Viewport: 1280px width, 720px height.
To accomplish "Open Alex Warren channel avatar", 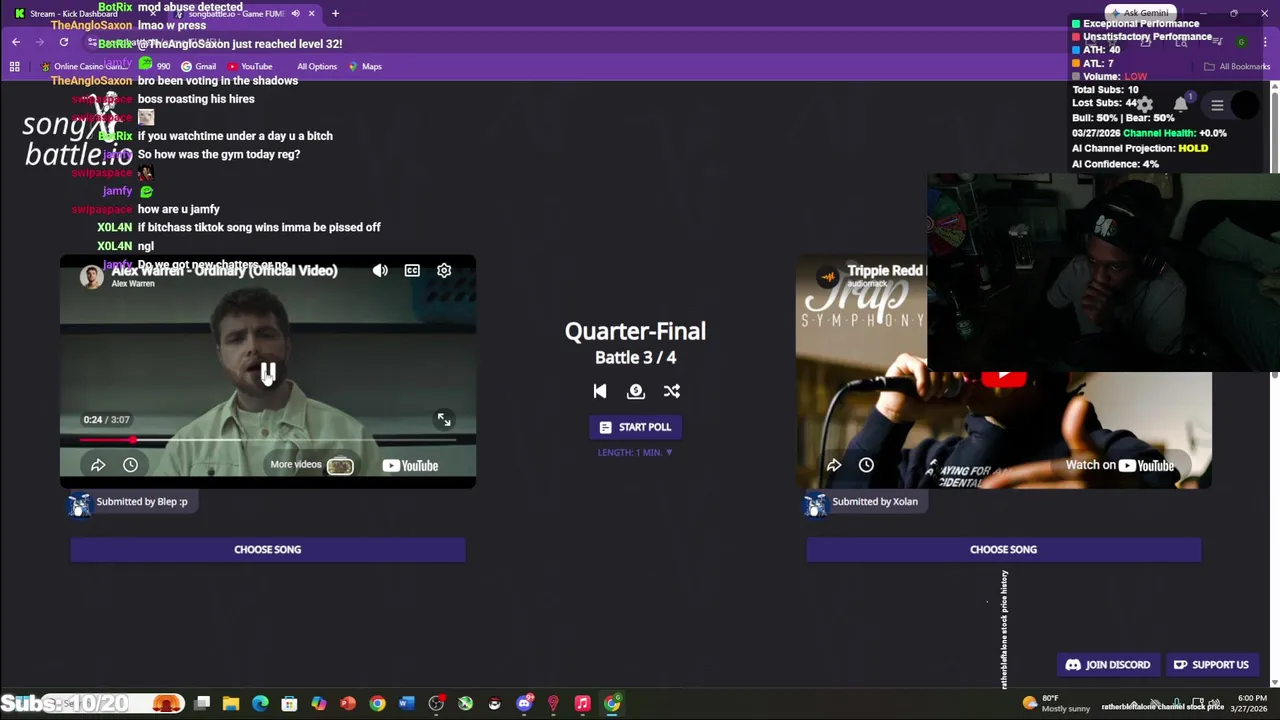I will click(92, 277).
